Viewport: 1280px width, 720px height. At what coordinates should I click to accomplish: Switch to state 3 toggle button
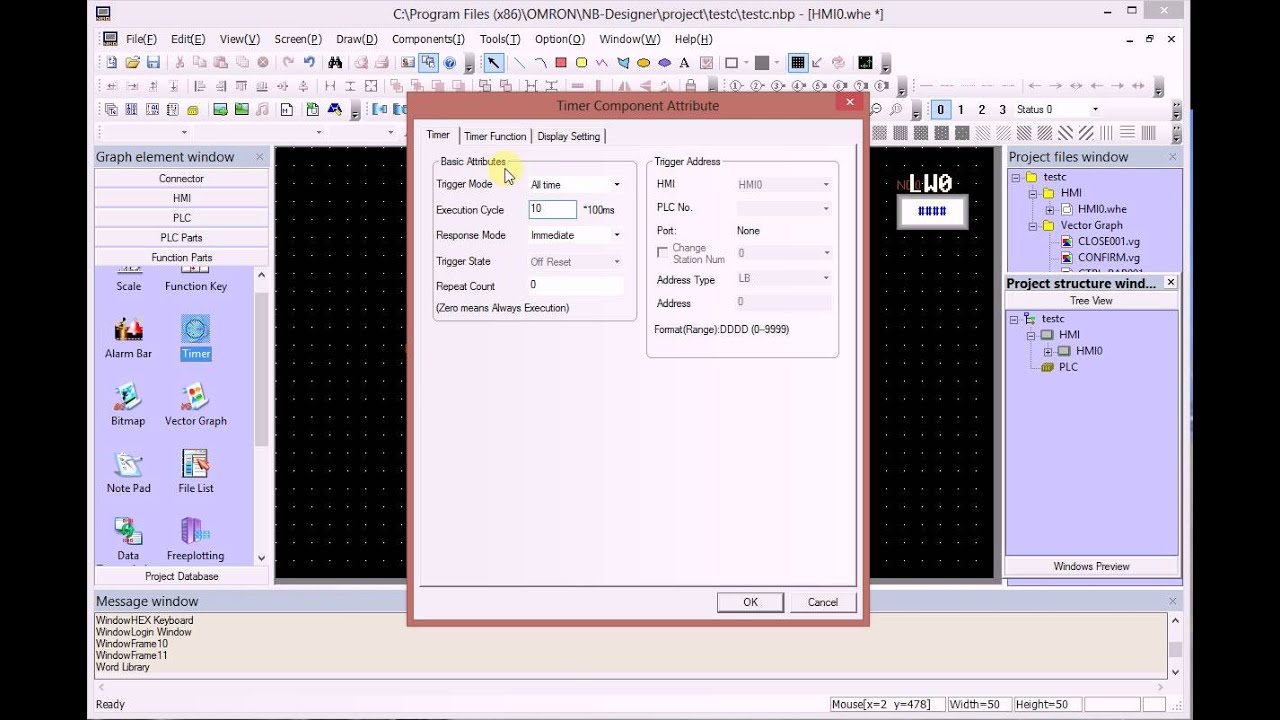pyautogui.click(x=1002, y=109)
